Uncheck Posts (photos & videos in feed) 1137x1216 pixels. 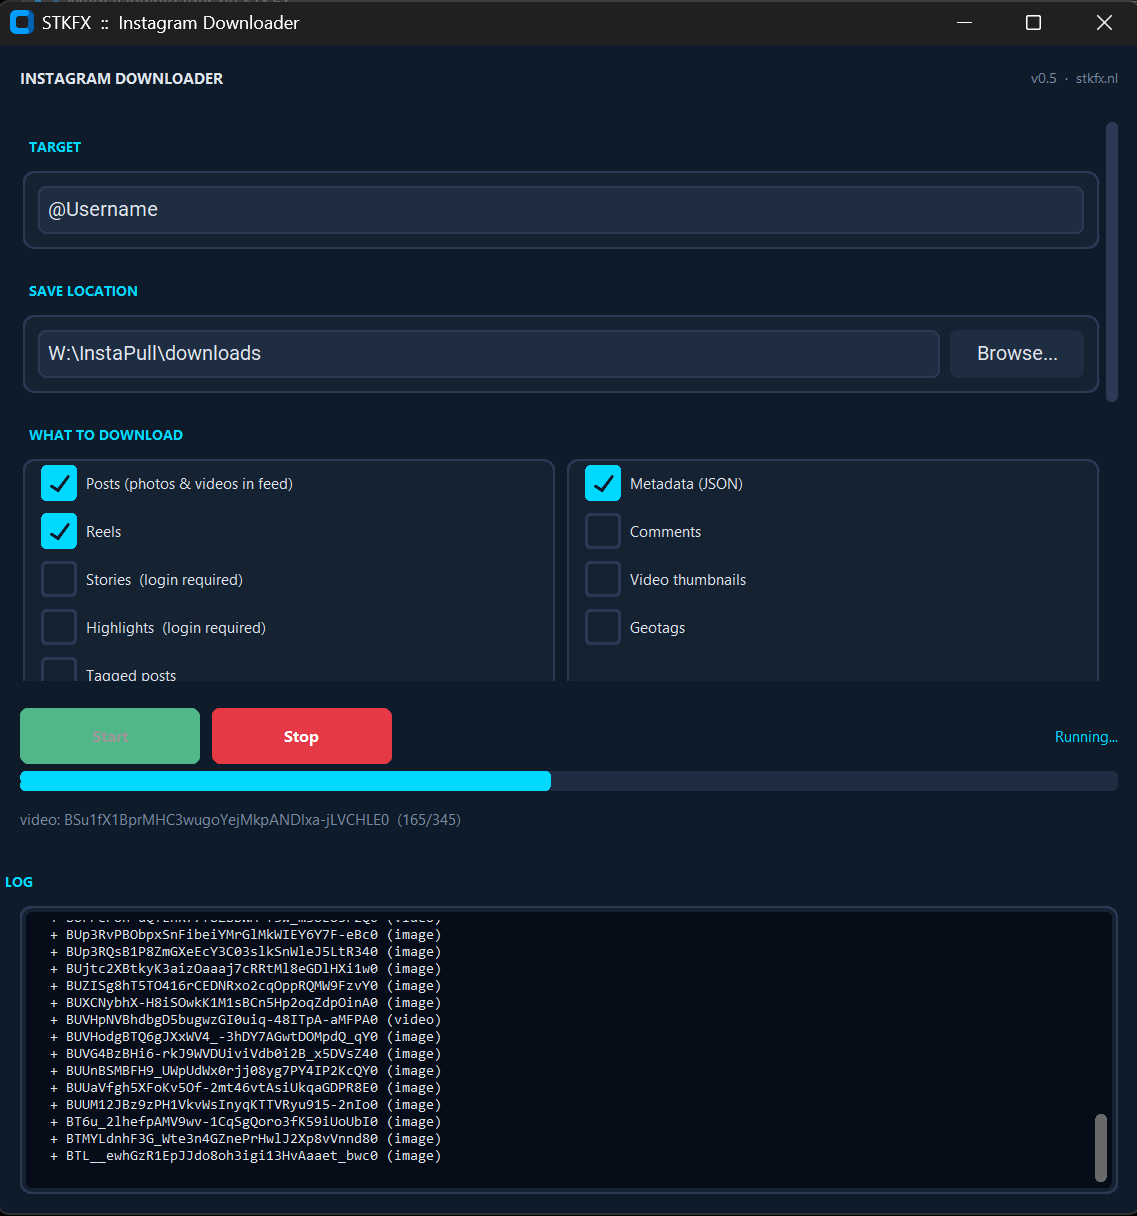click(59, 483)
